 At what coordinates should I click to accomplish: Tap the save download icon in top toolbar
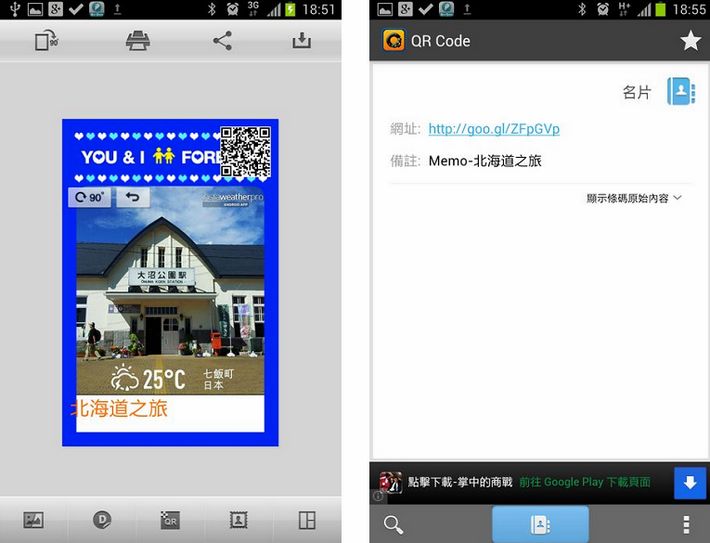click(302, 41)
